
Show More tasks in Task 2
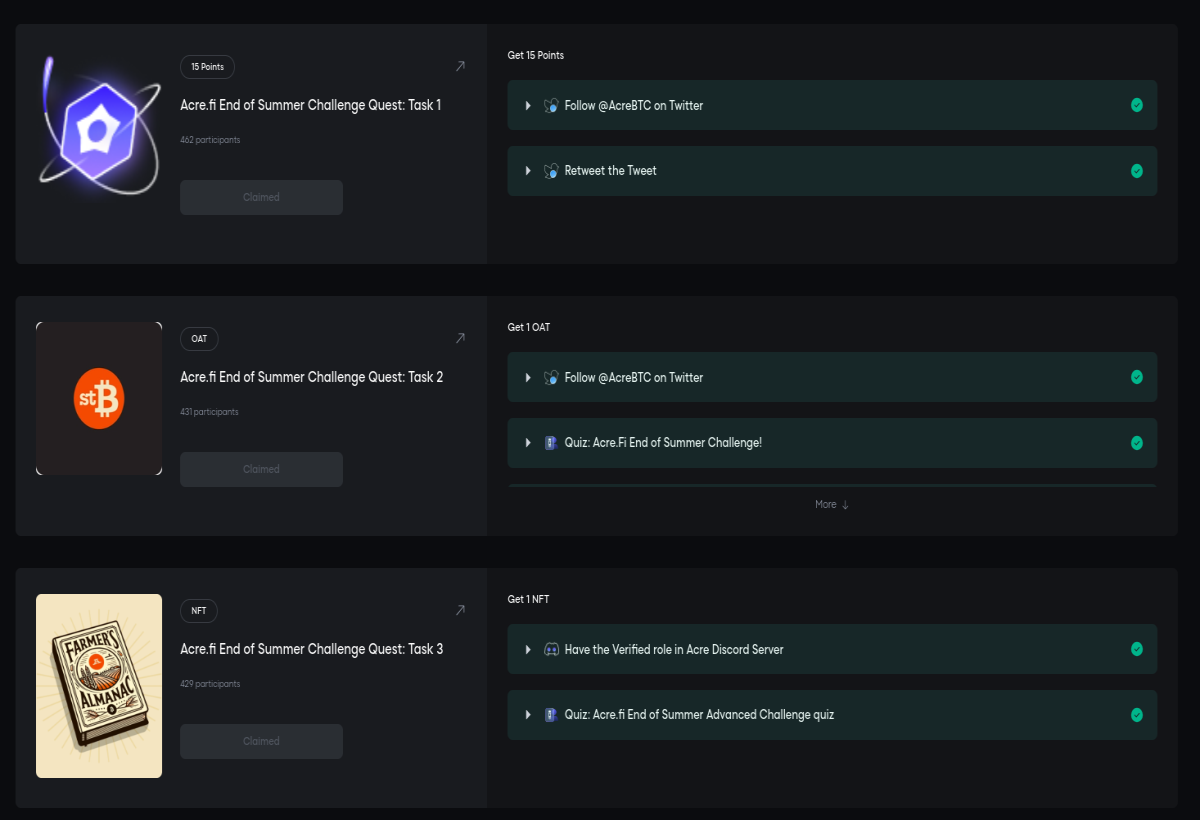832,504
